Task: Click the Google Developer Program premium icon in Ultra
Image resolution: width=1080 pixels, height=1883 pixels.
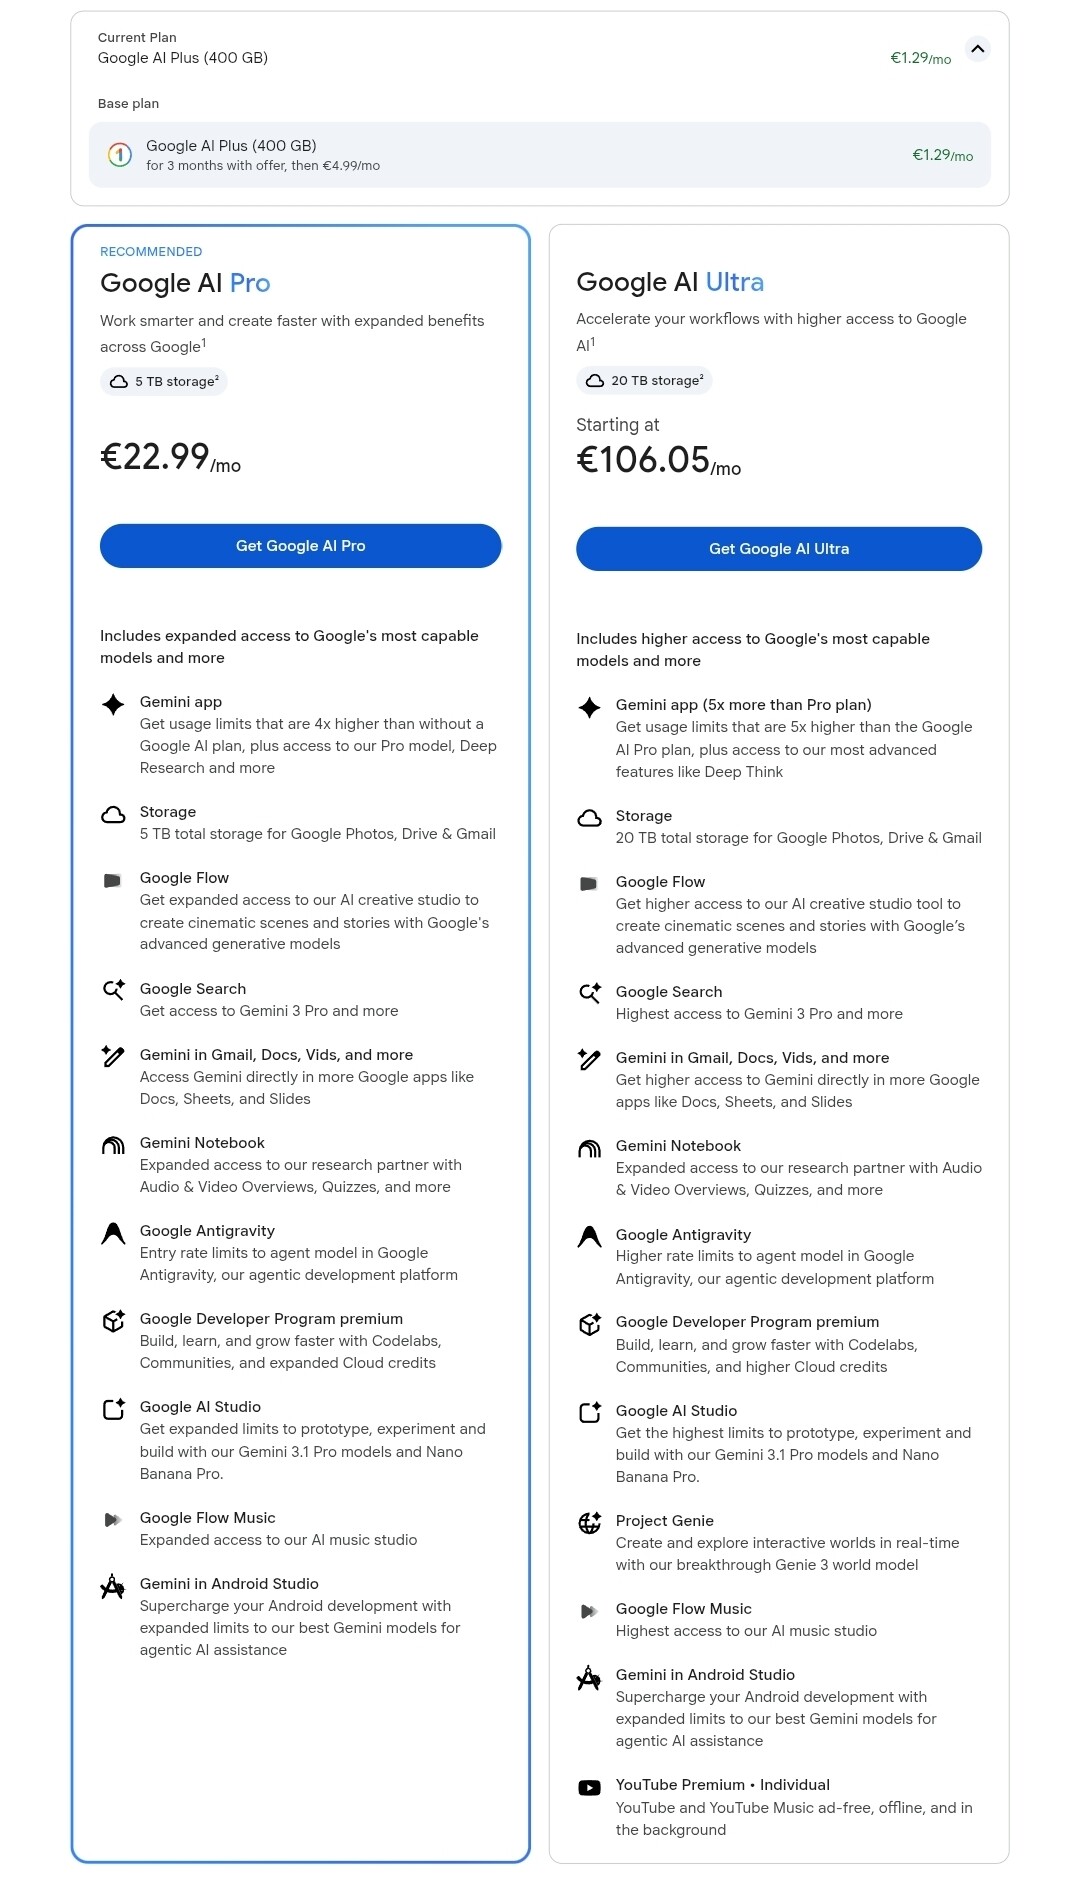Action: click(x=590, y=1324)
